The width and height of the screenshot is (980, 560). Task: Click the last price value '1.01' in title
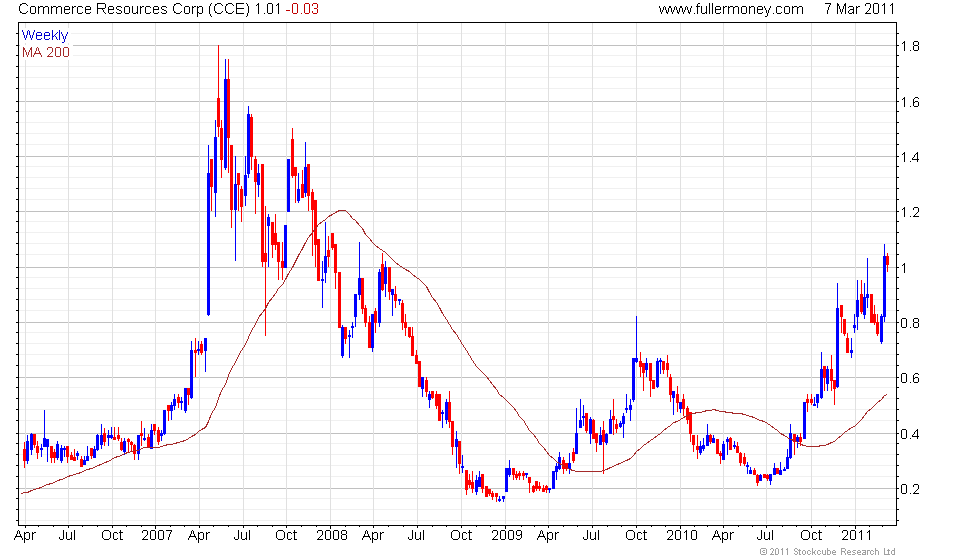click(x=267, y=9)
